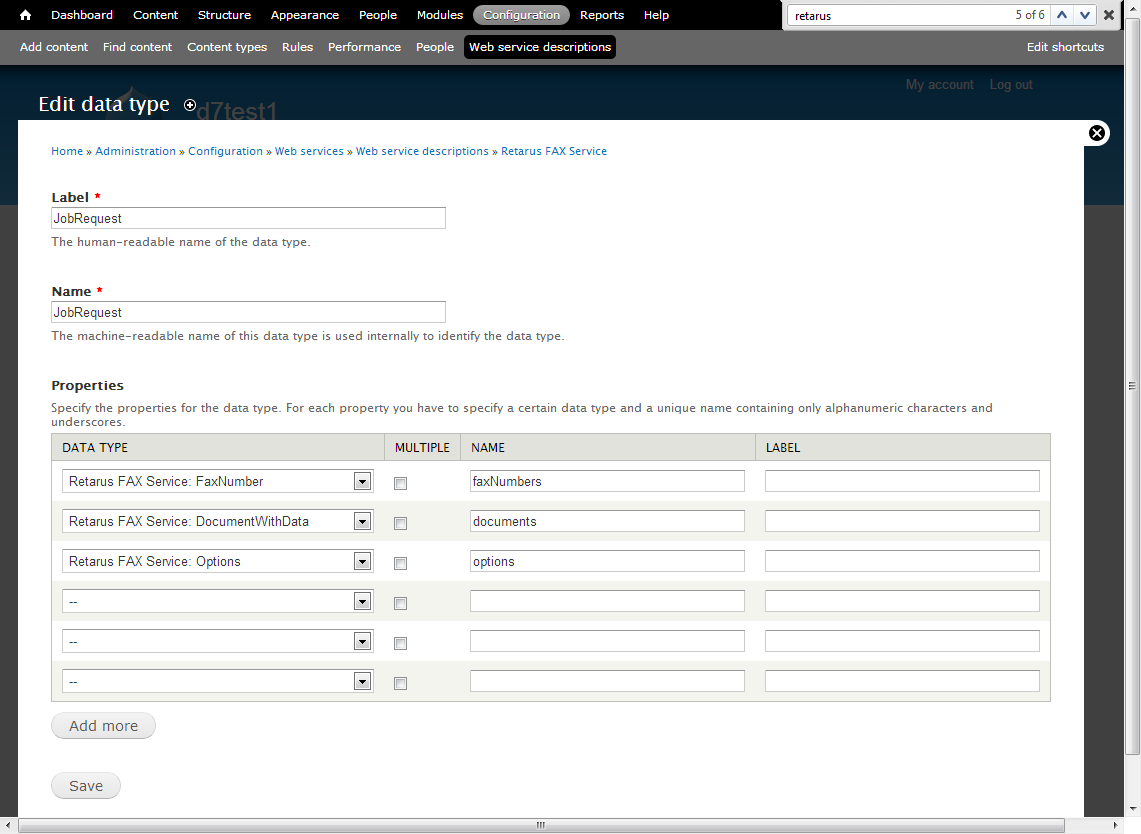Open data type dropdown in fifth row

click(218, 641)
